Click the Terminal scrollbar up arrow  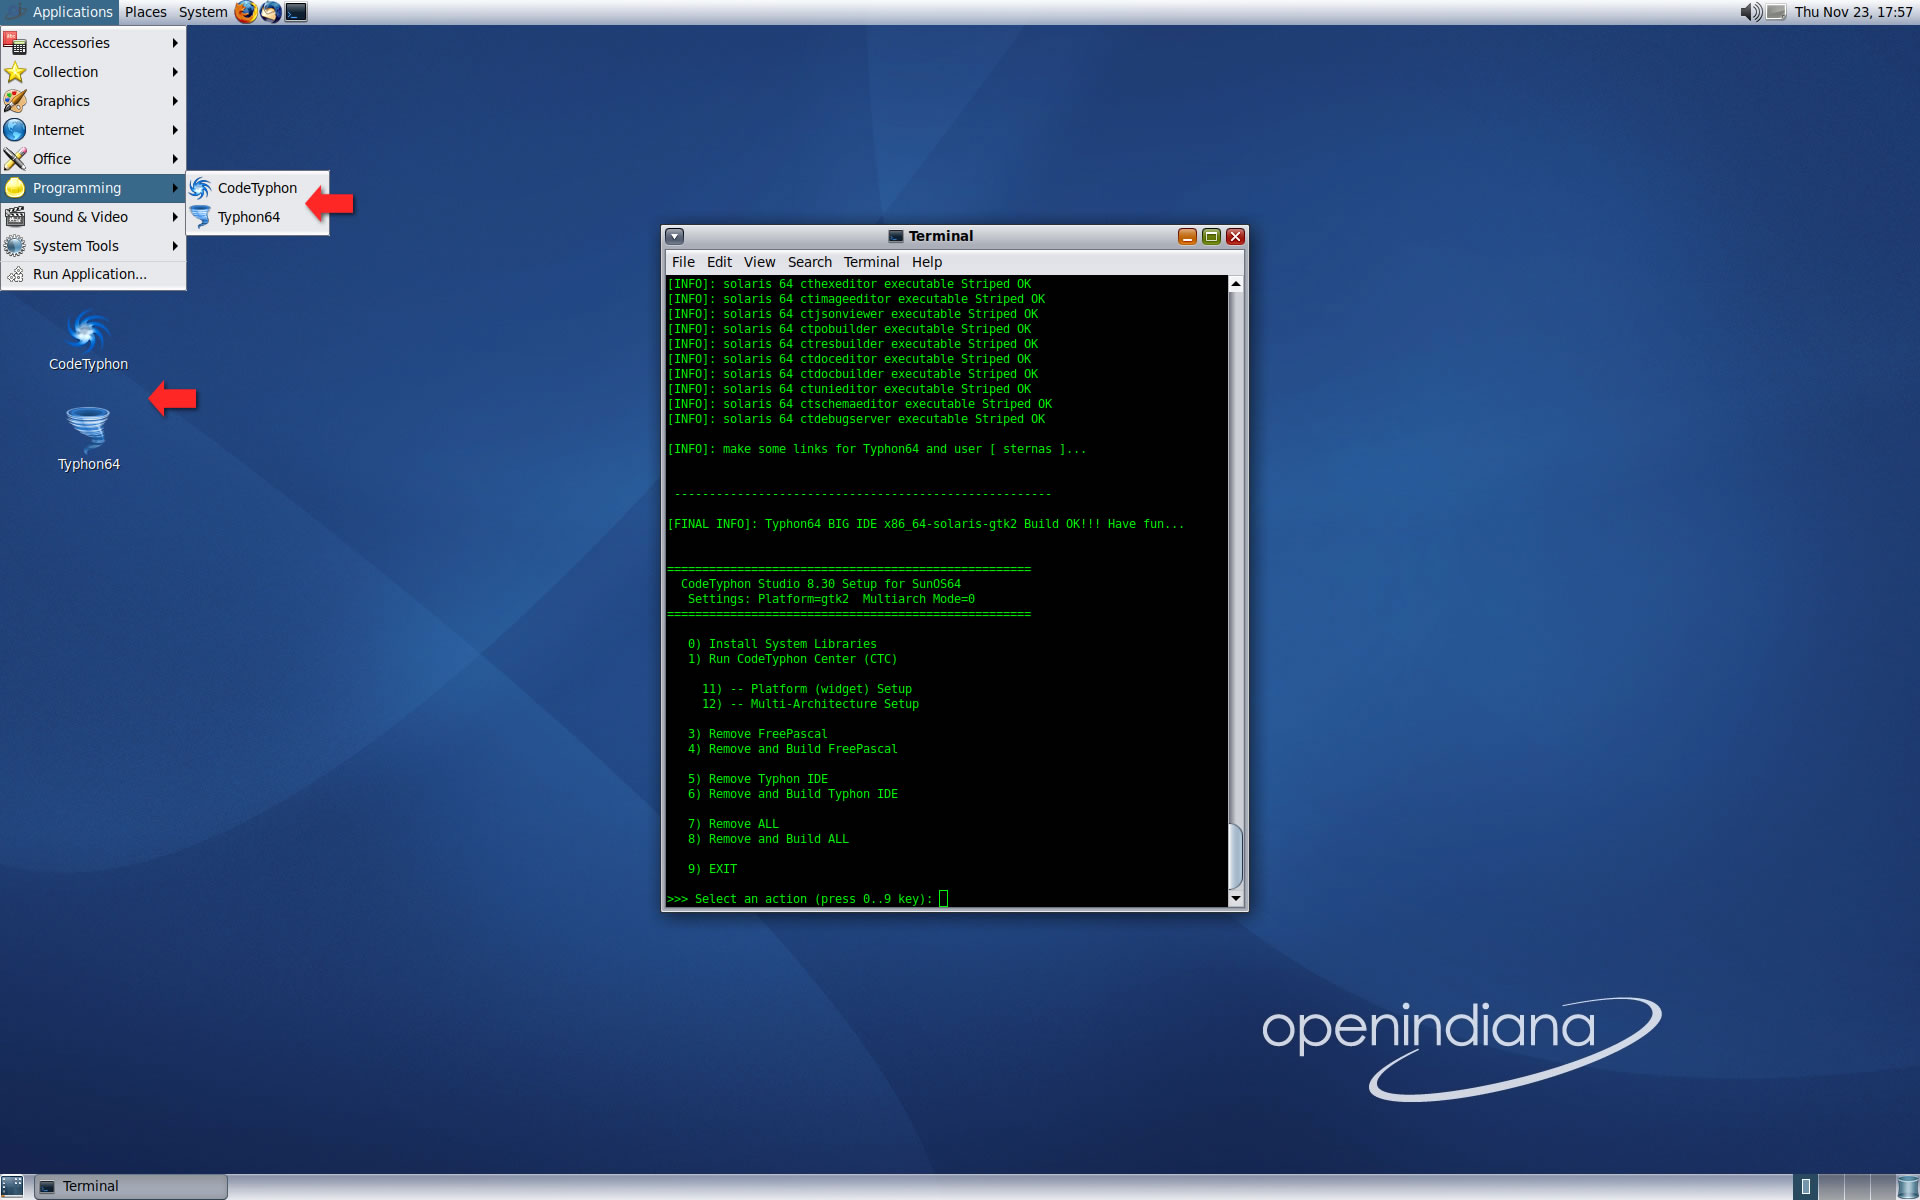tap(1236, 284)
